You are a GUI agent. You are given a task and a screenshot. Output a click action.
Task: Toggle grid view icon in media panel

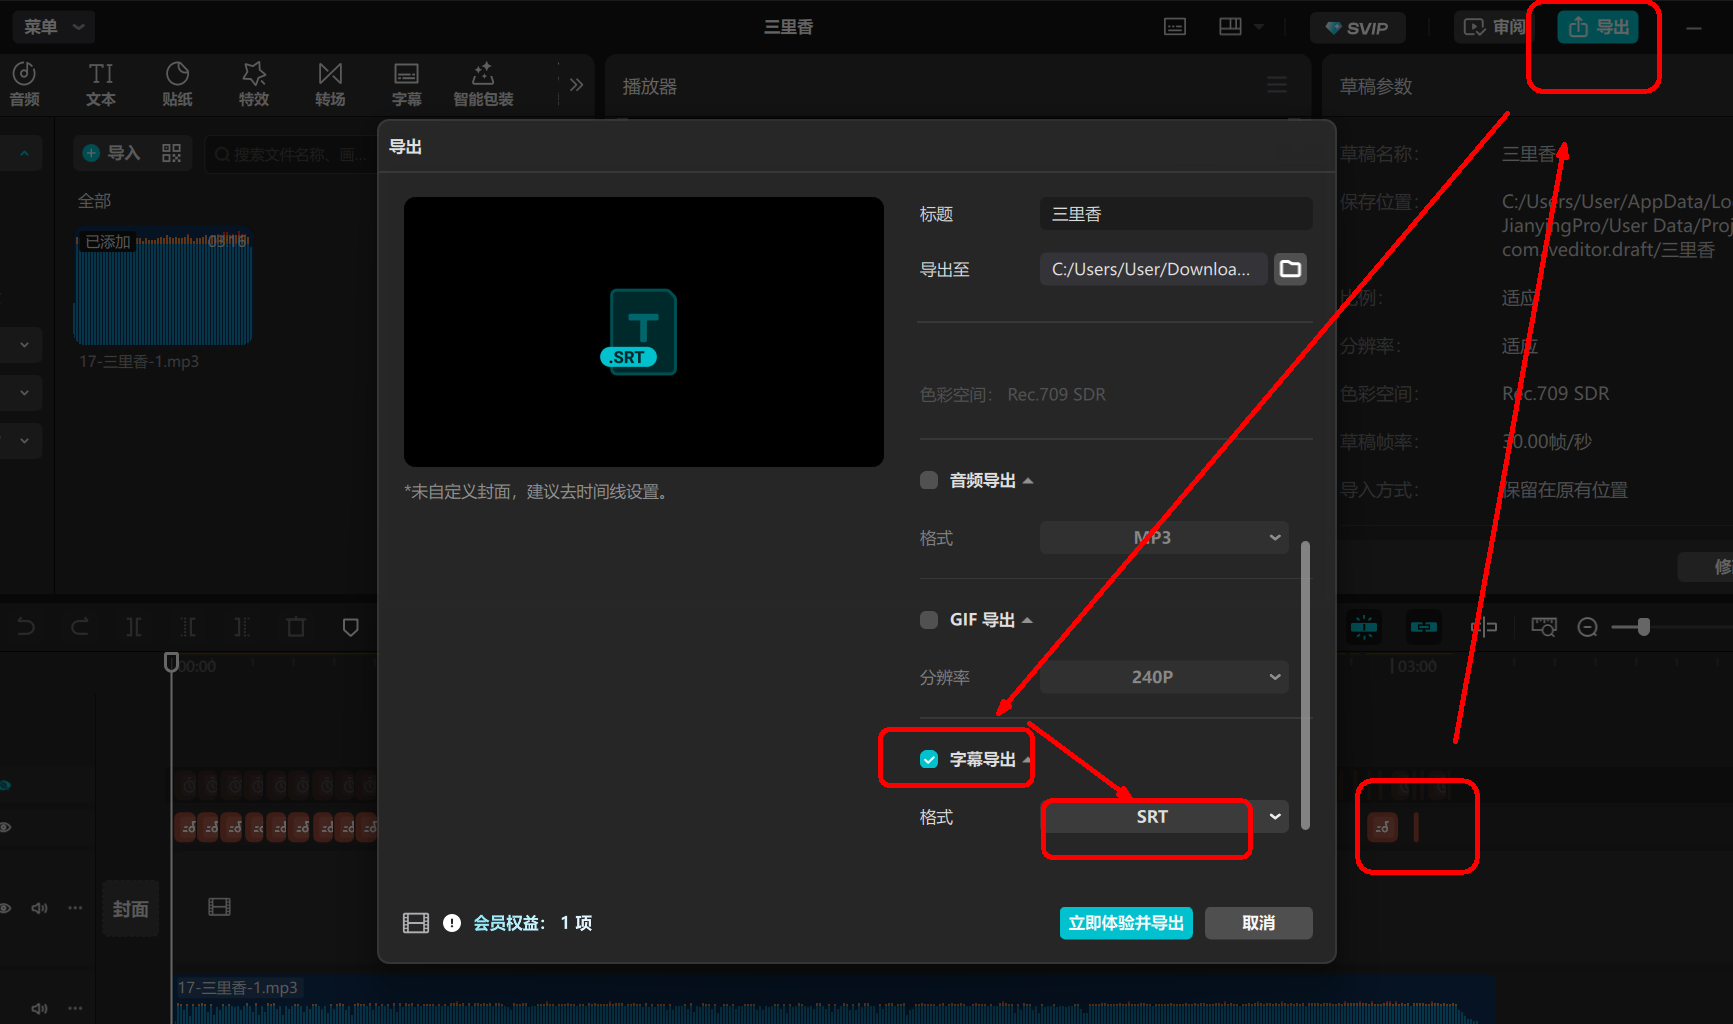pos(172,153)
